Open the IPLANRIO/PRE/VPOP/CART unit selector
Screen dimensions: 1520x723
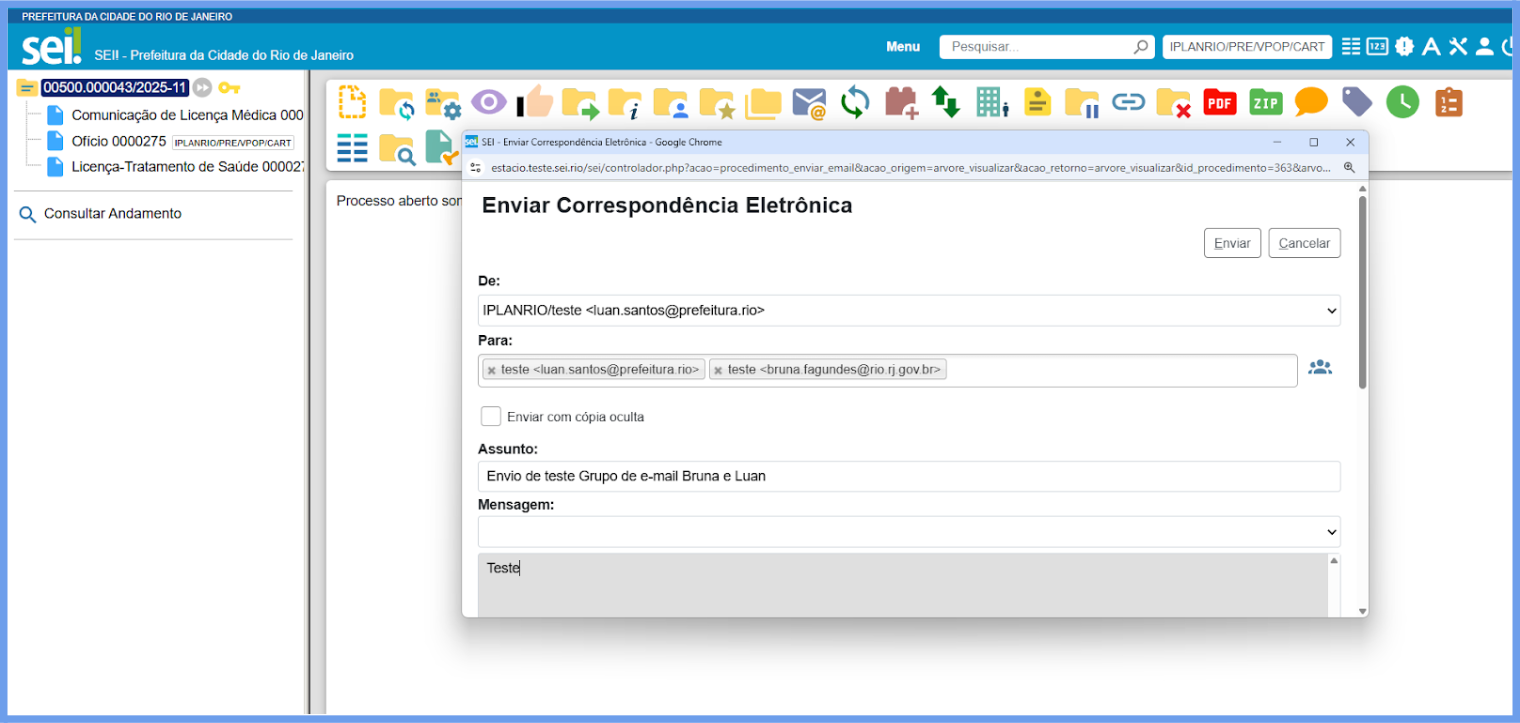[x=1247, y=47]
